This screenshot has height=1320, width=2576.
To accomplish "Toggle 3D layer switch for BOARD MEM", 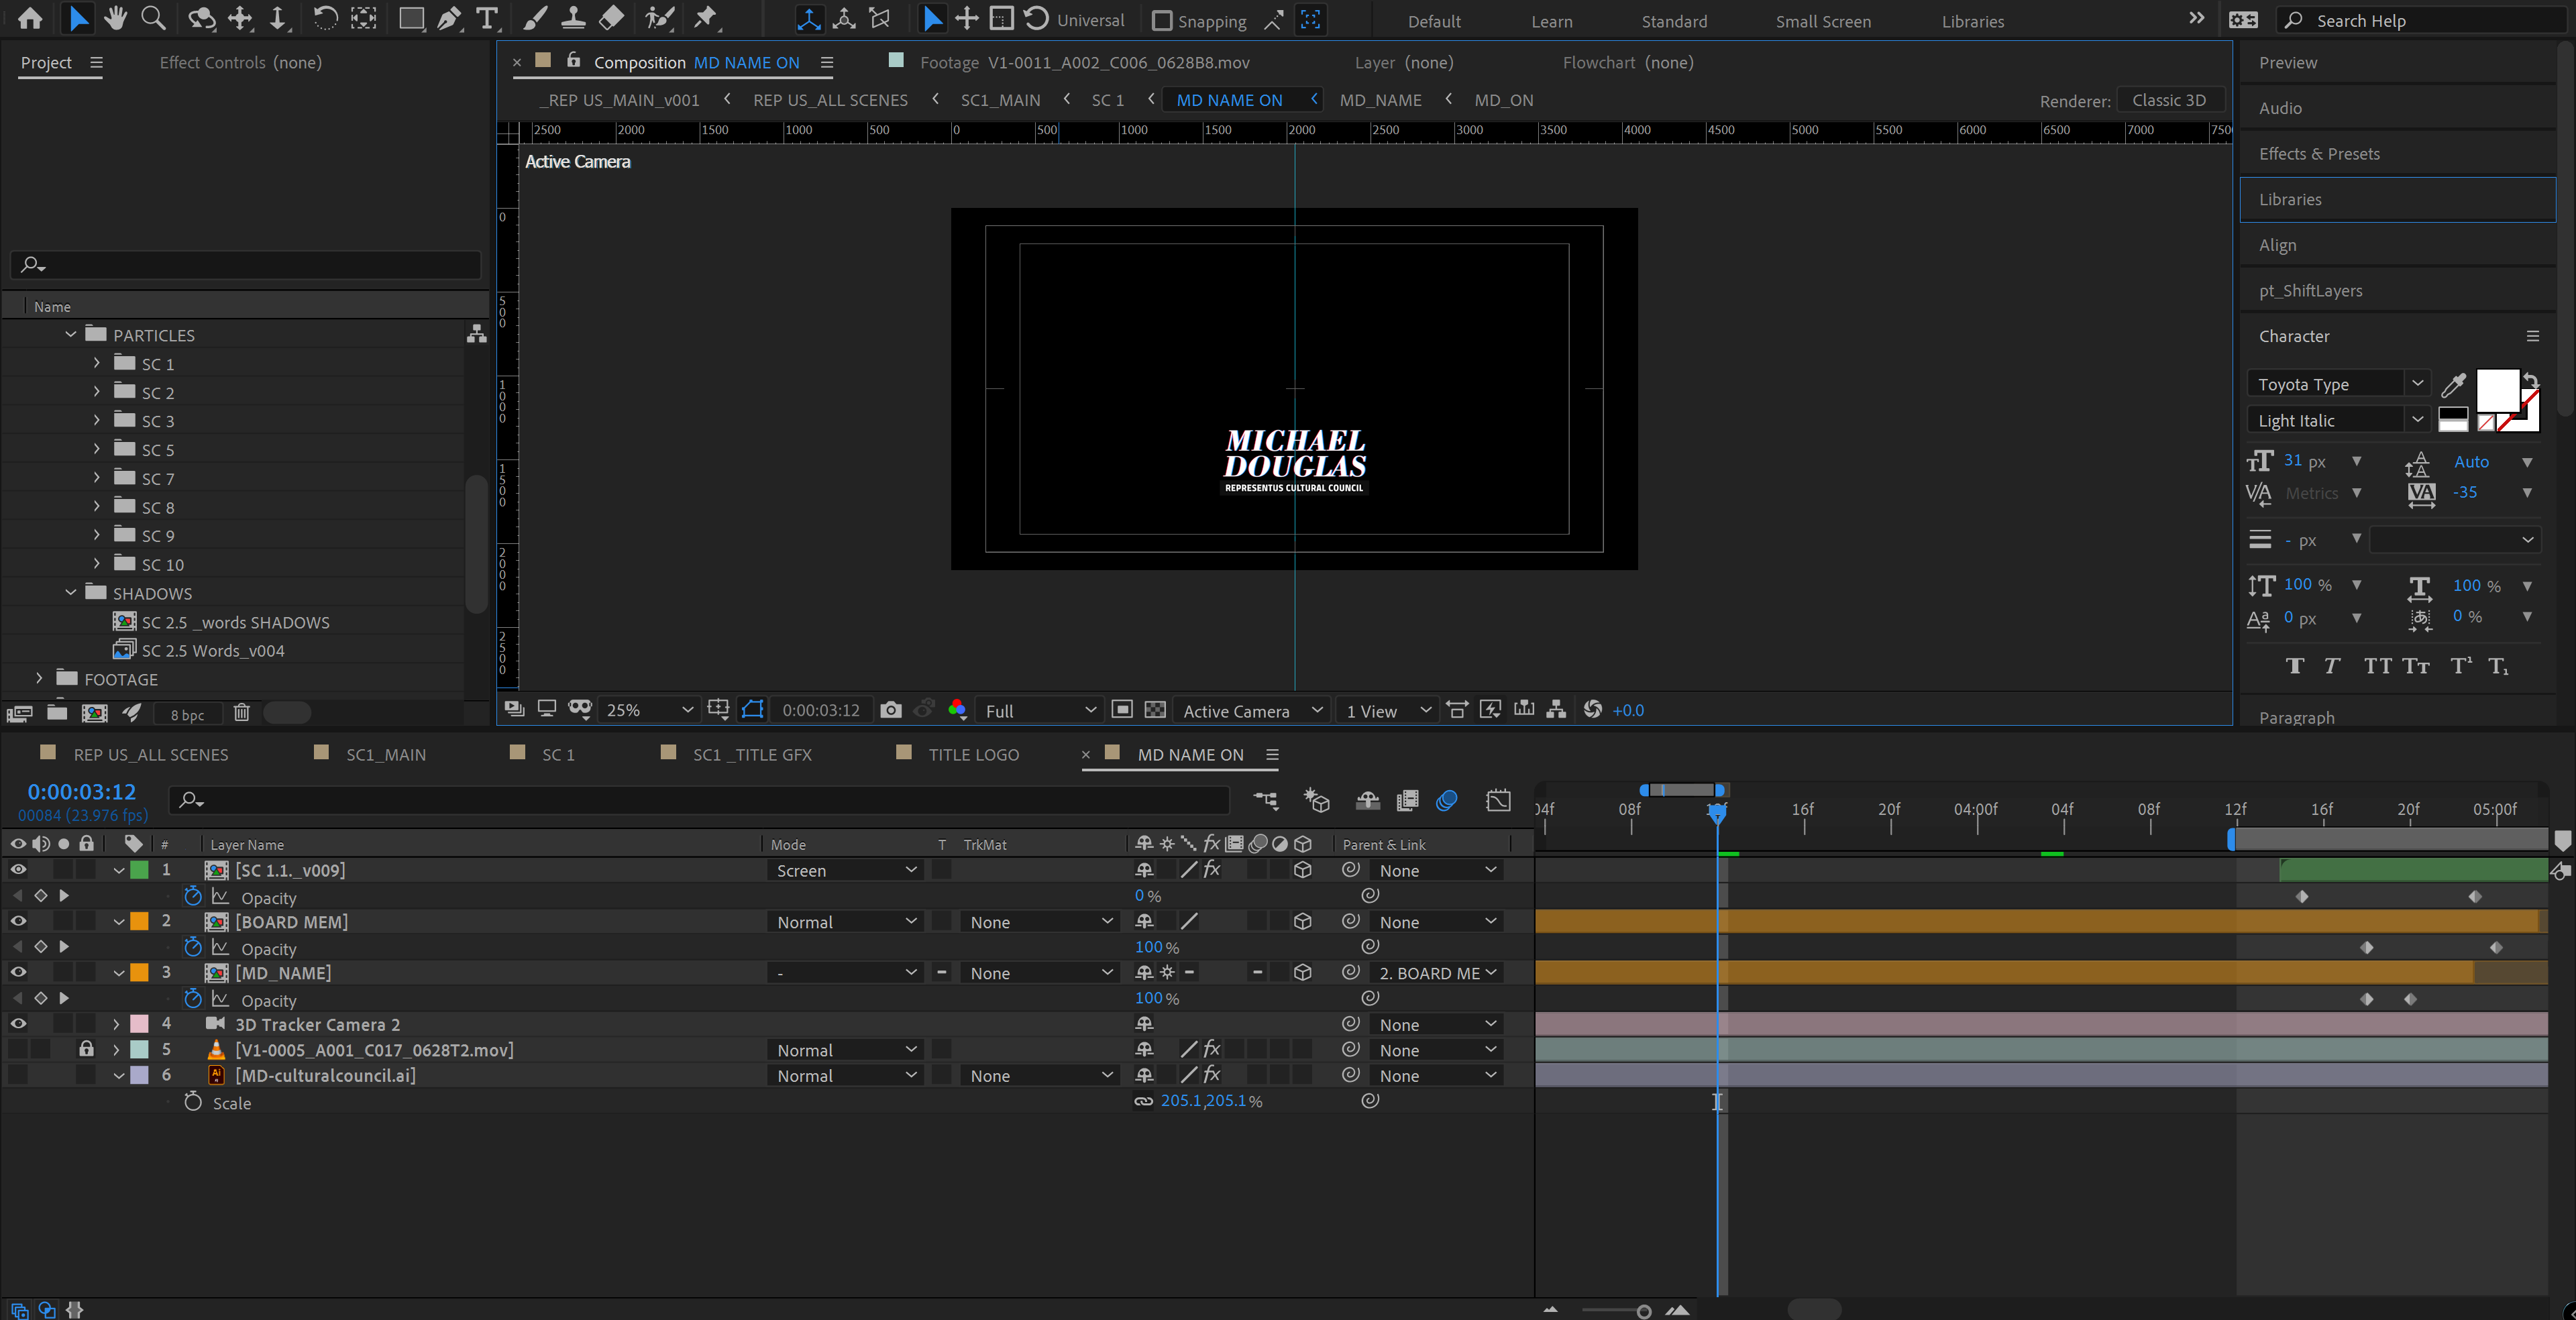I will (1302, 921).
